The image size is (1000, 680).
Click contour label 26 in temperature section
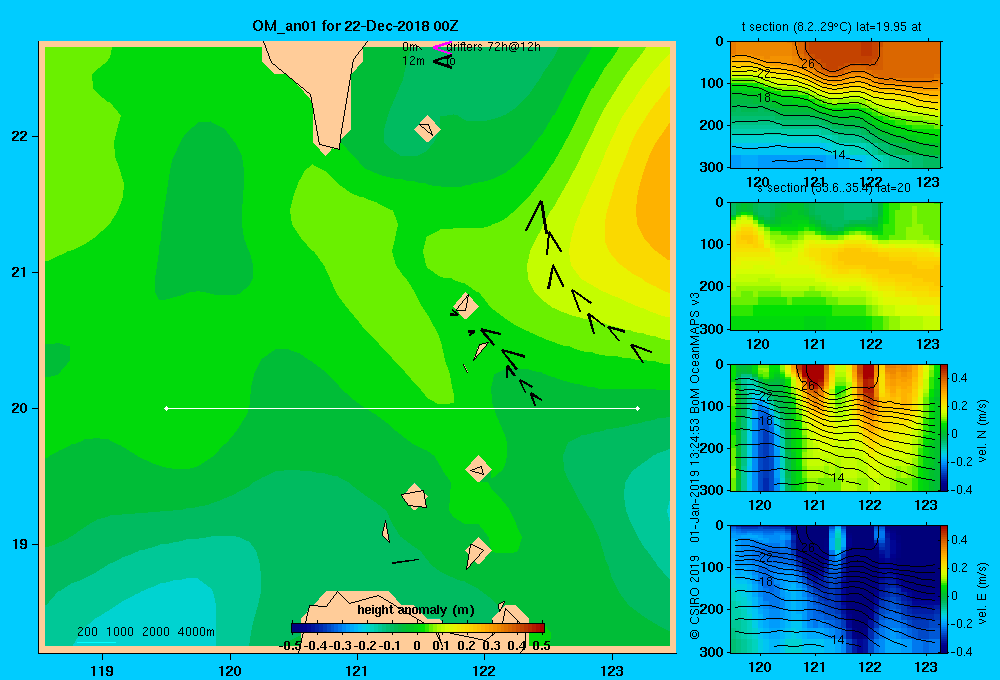(807, 64)
